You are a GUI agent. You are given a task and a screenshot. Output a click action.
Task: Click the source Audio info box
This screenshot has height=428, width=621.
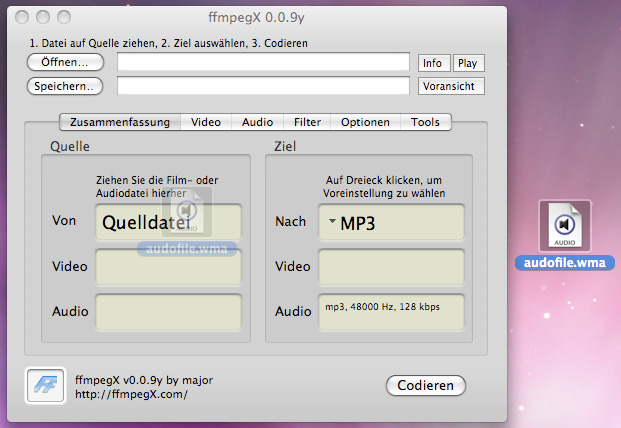tap(168, 312)
